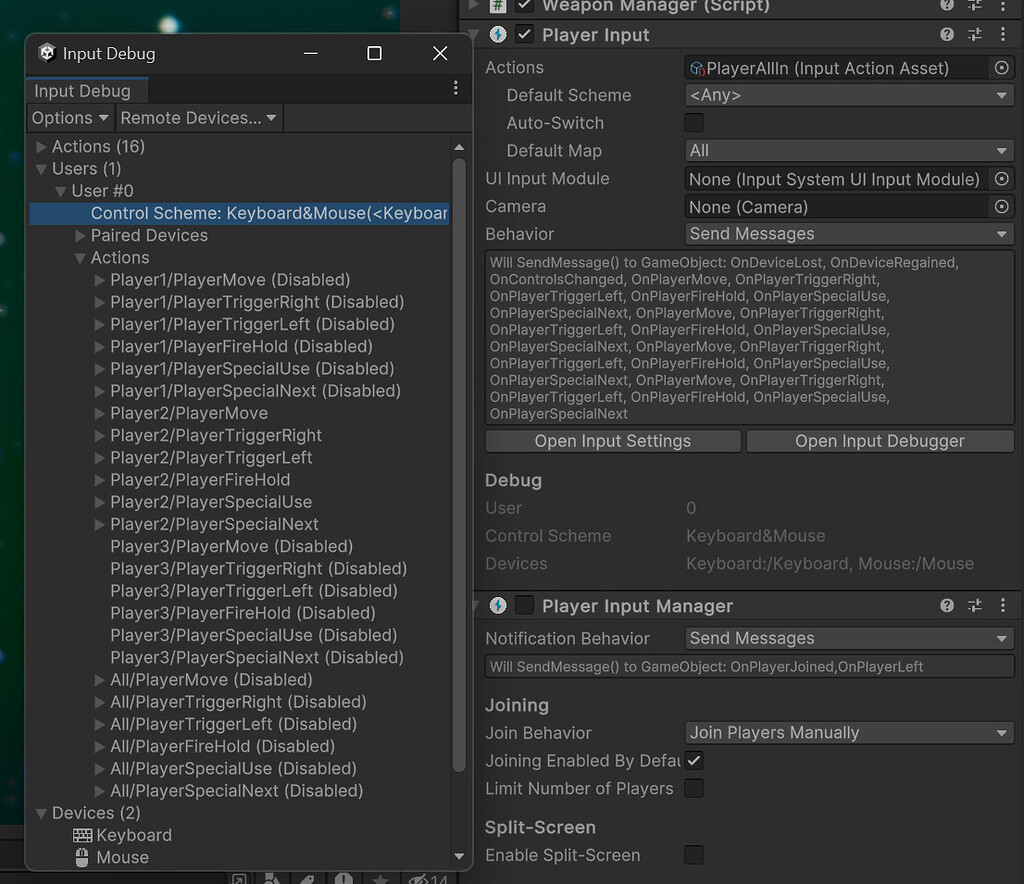The image size is (1024, 884).
Task: Expand the Paired Devices tree node
Action: pos(81,236)
